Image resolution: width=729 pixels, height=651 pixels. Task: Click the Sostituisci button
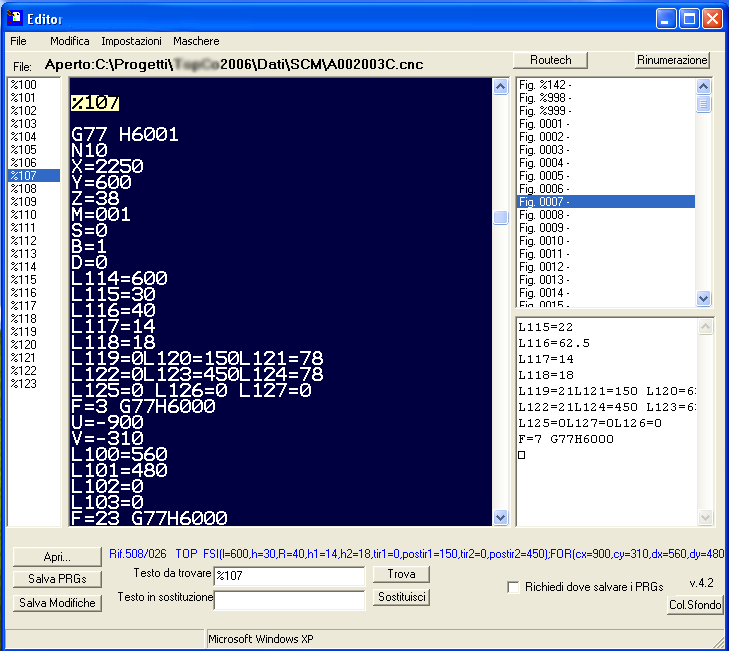(401, 597)
